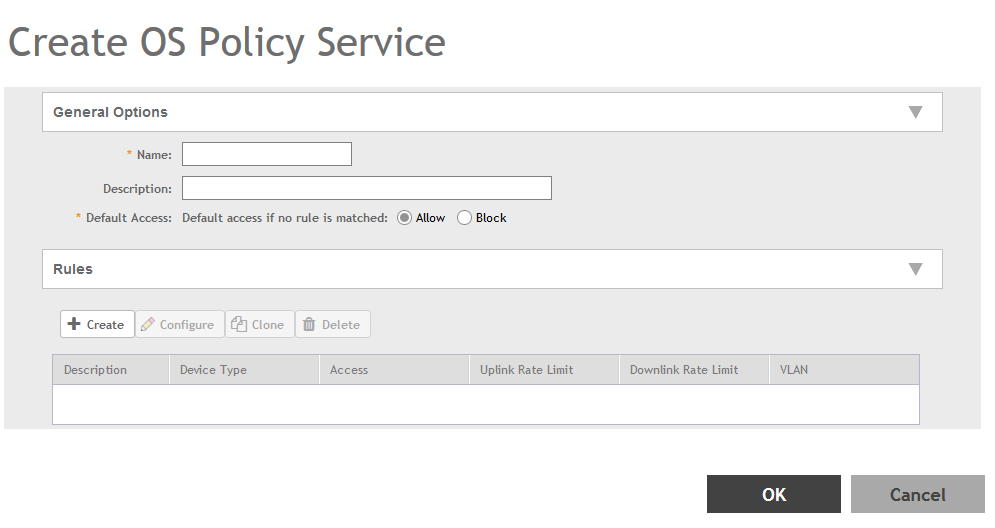This screenshot has height=528, width=995.
Task: Sort by Uplink Rate Limit column
Action: click(x=527, y=370)
